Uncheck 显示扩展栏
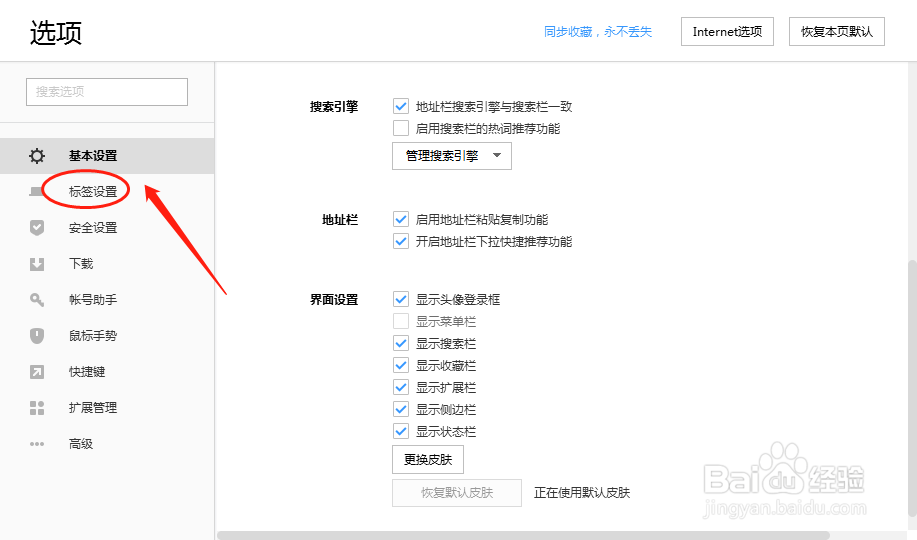Screen dimensions: 917x540 click(401, 387)
